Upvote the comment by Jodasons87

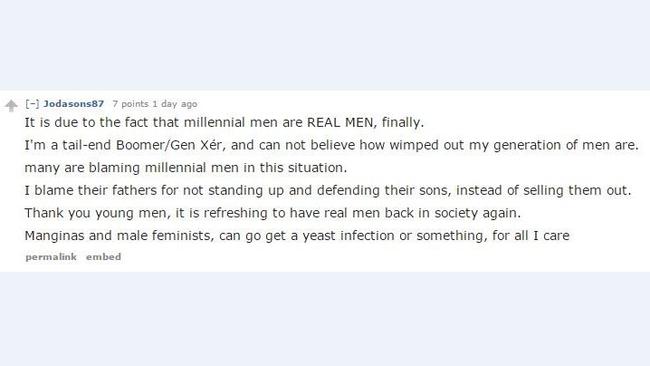[11, 106]
